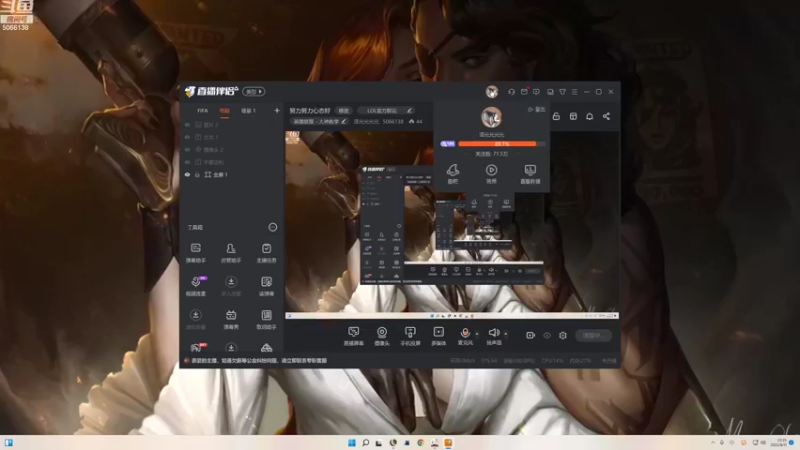Toggle the speaker mute button

(x=493, y=336)
